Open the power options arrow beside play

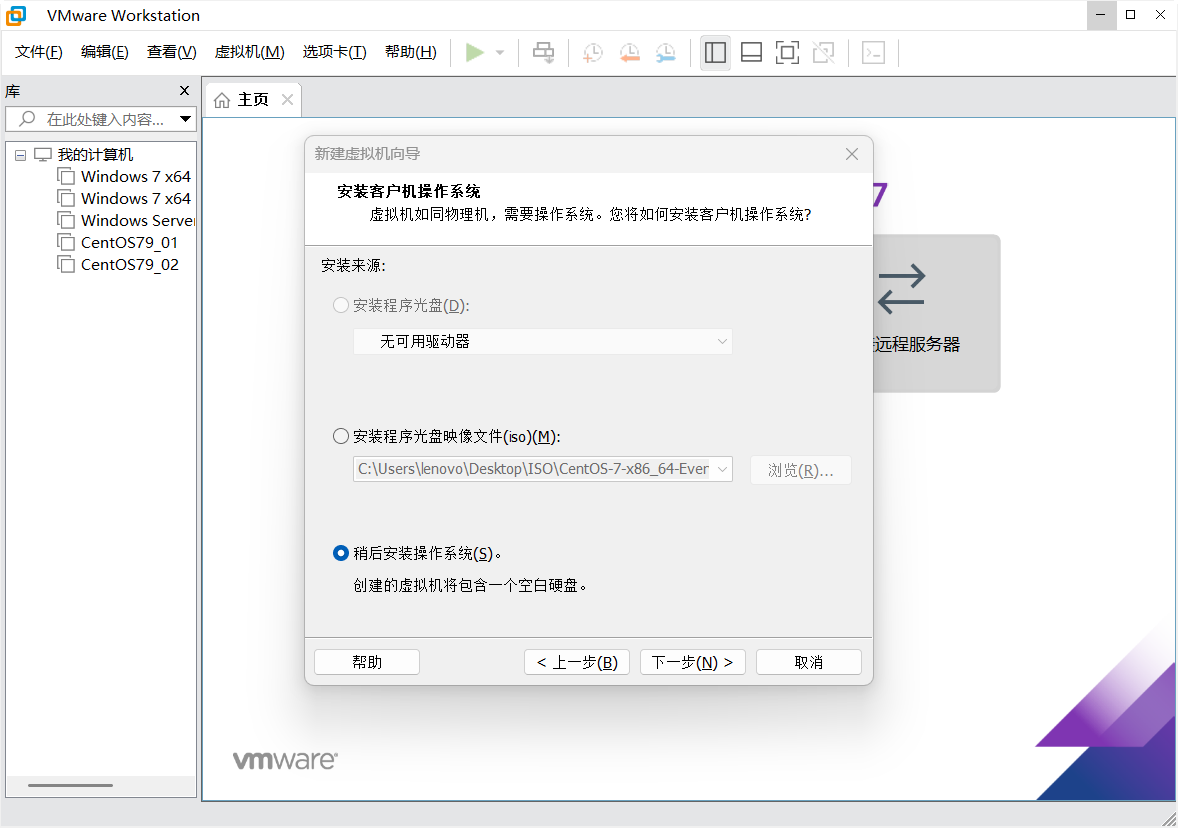(500, 53)
